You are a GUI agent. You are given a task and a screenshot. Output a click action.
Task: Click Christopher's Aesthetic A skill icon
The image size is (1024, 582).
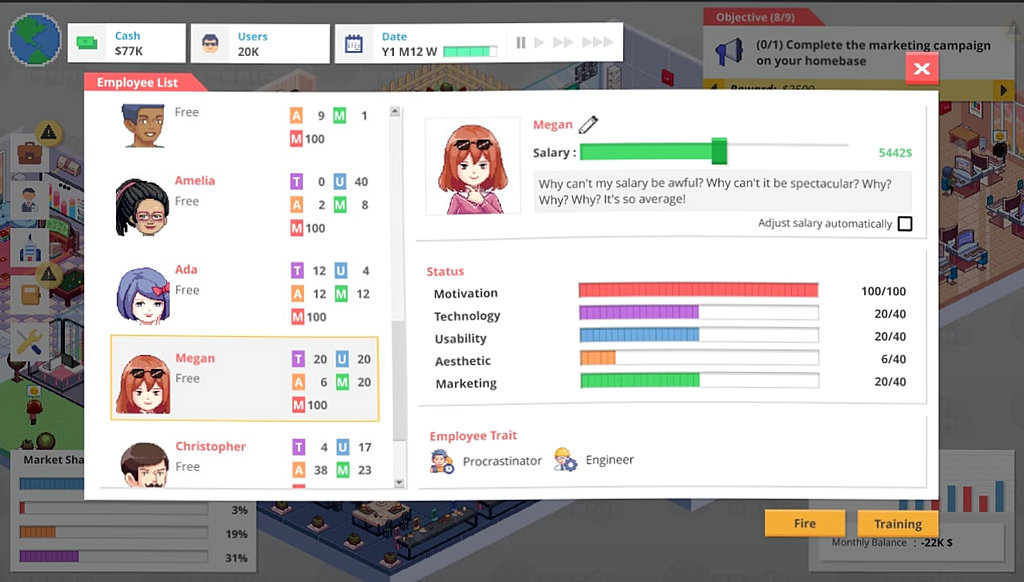298,470
